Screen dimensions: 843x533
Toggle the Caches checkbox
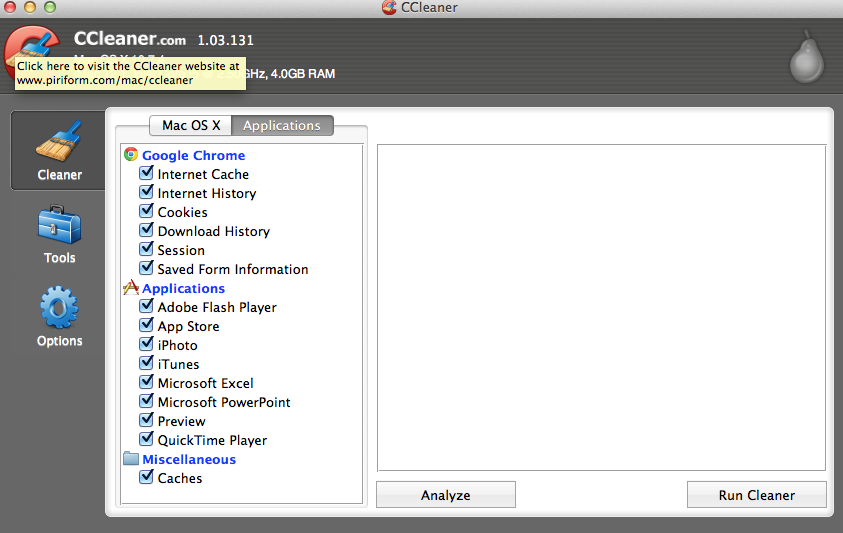(146, 477)
